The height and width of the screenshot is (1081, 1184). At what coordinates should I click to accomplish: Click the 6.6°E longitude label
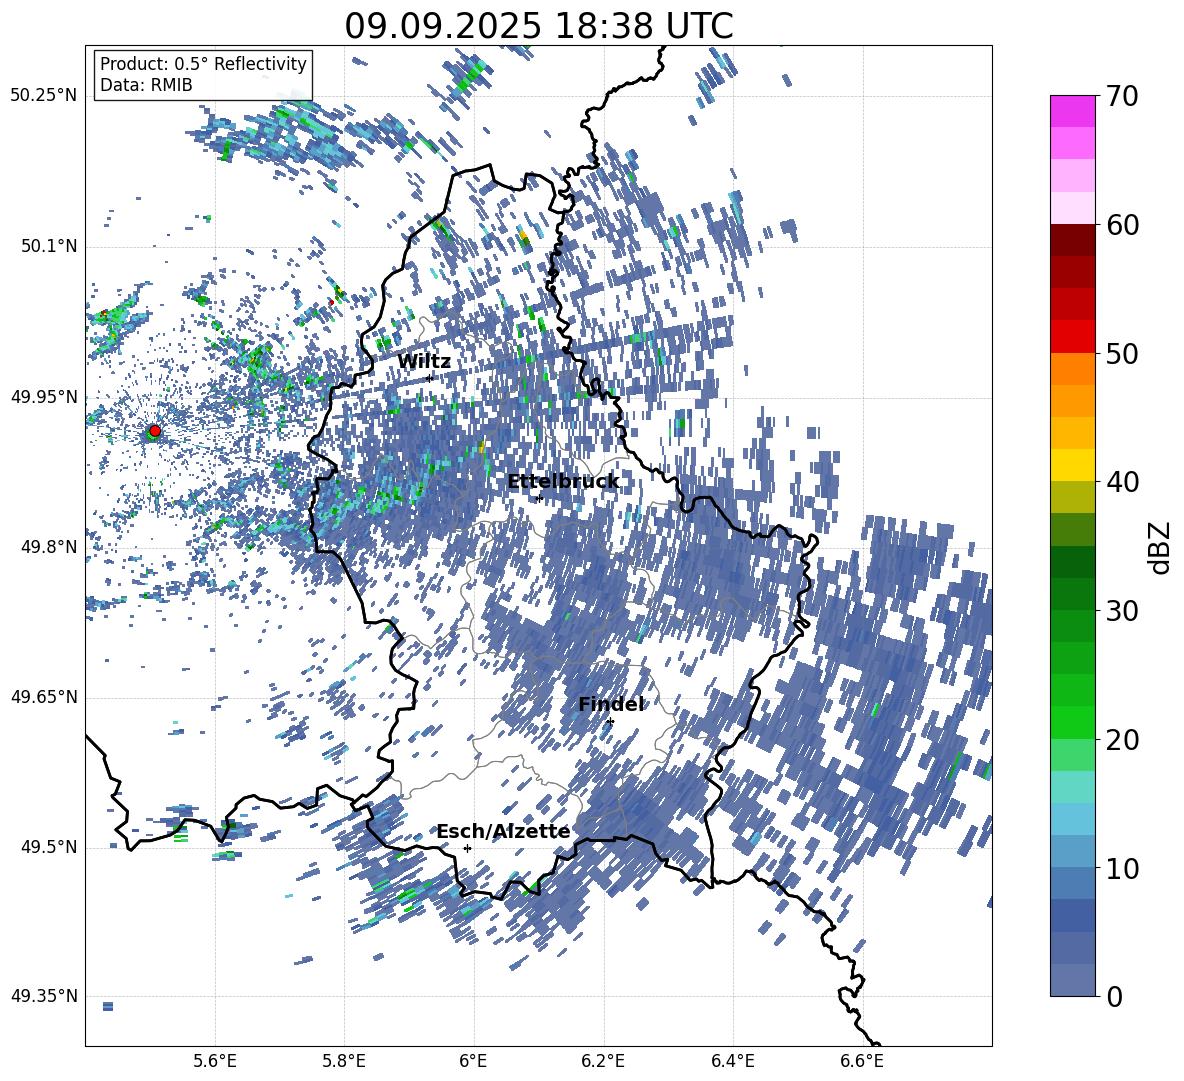point(862,1061)
